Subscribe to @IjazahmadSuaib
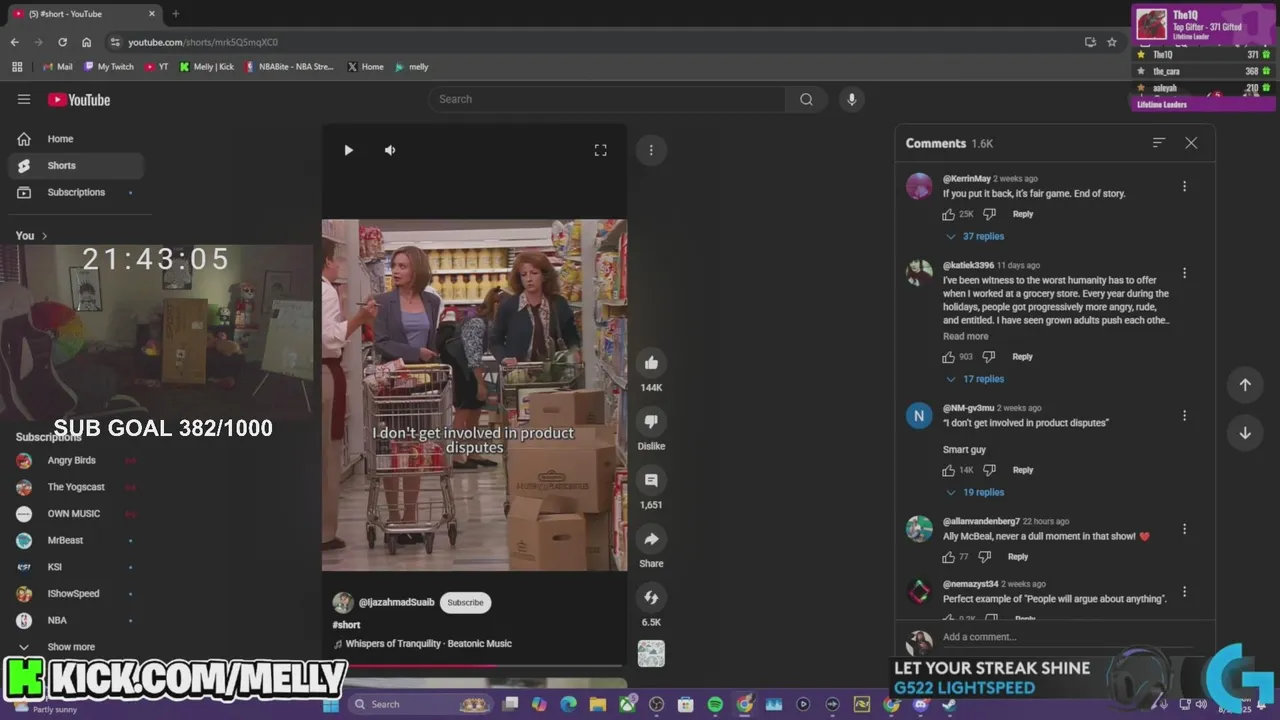 pos(465,602)
